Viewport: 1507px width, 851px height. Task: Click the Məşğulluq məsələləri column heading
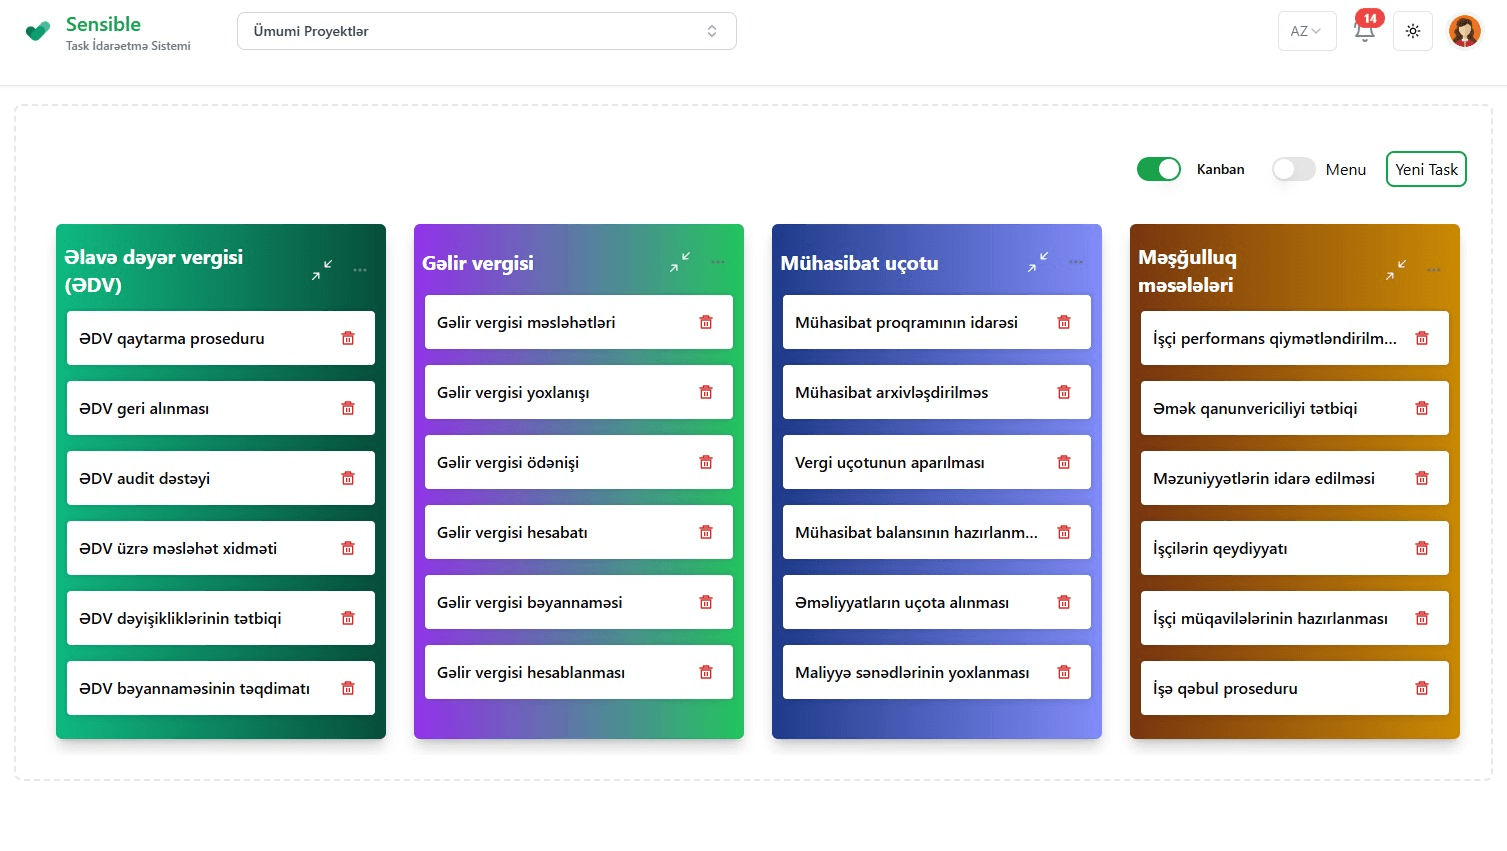point(1187,271)
